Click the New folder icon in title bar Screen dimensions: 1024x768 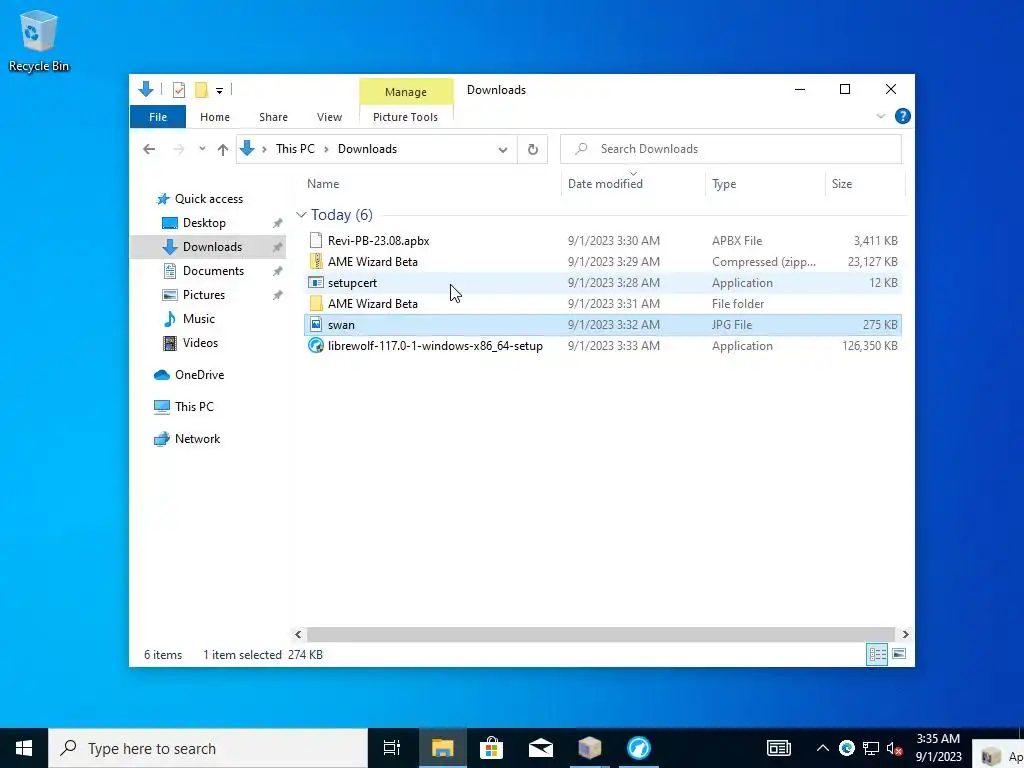click(x=202, y=90)
